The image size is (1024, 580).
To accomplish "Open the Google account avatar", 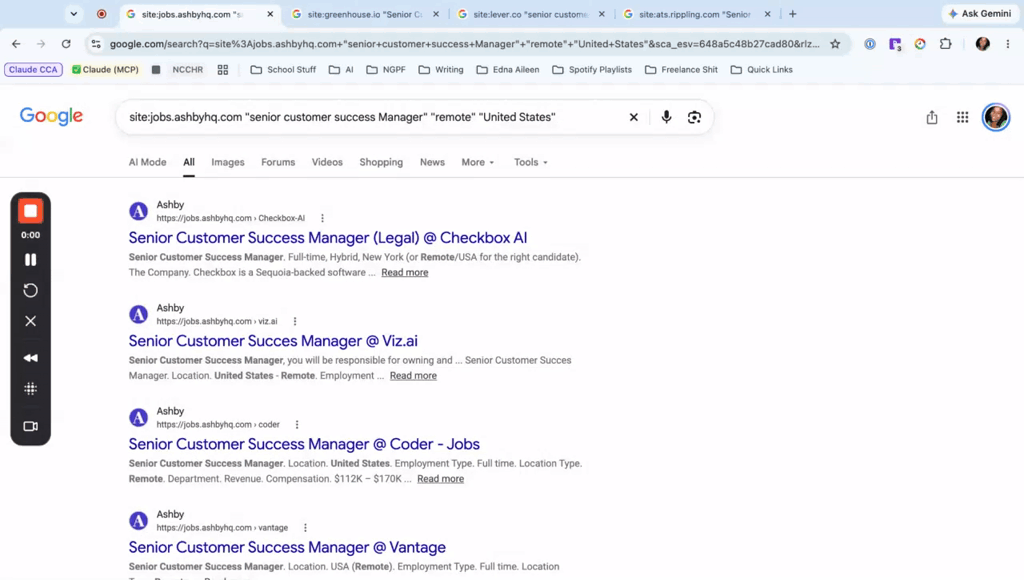I will (996, 117).
